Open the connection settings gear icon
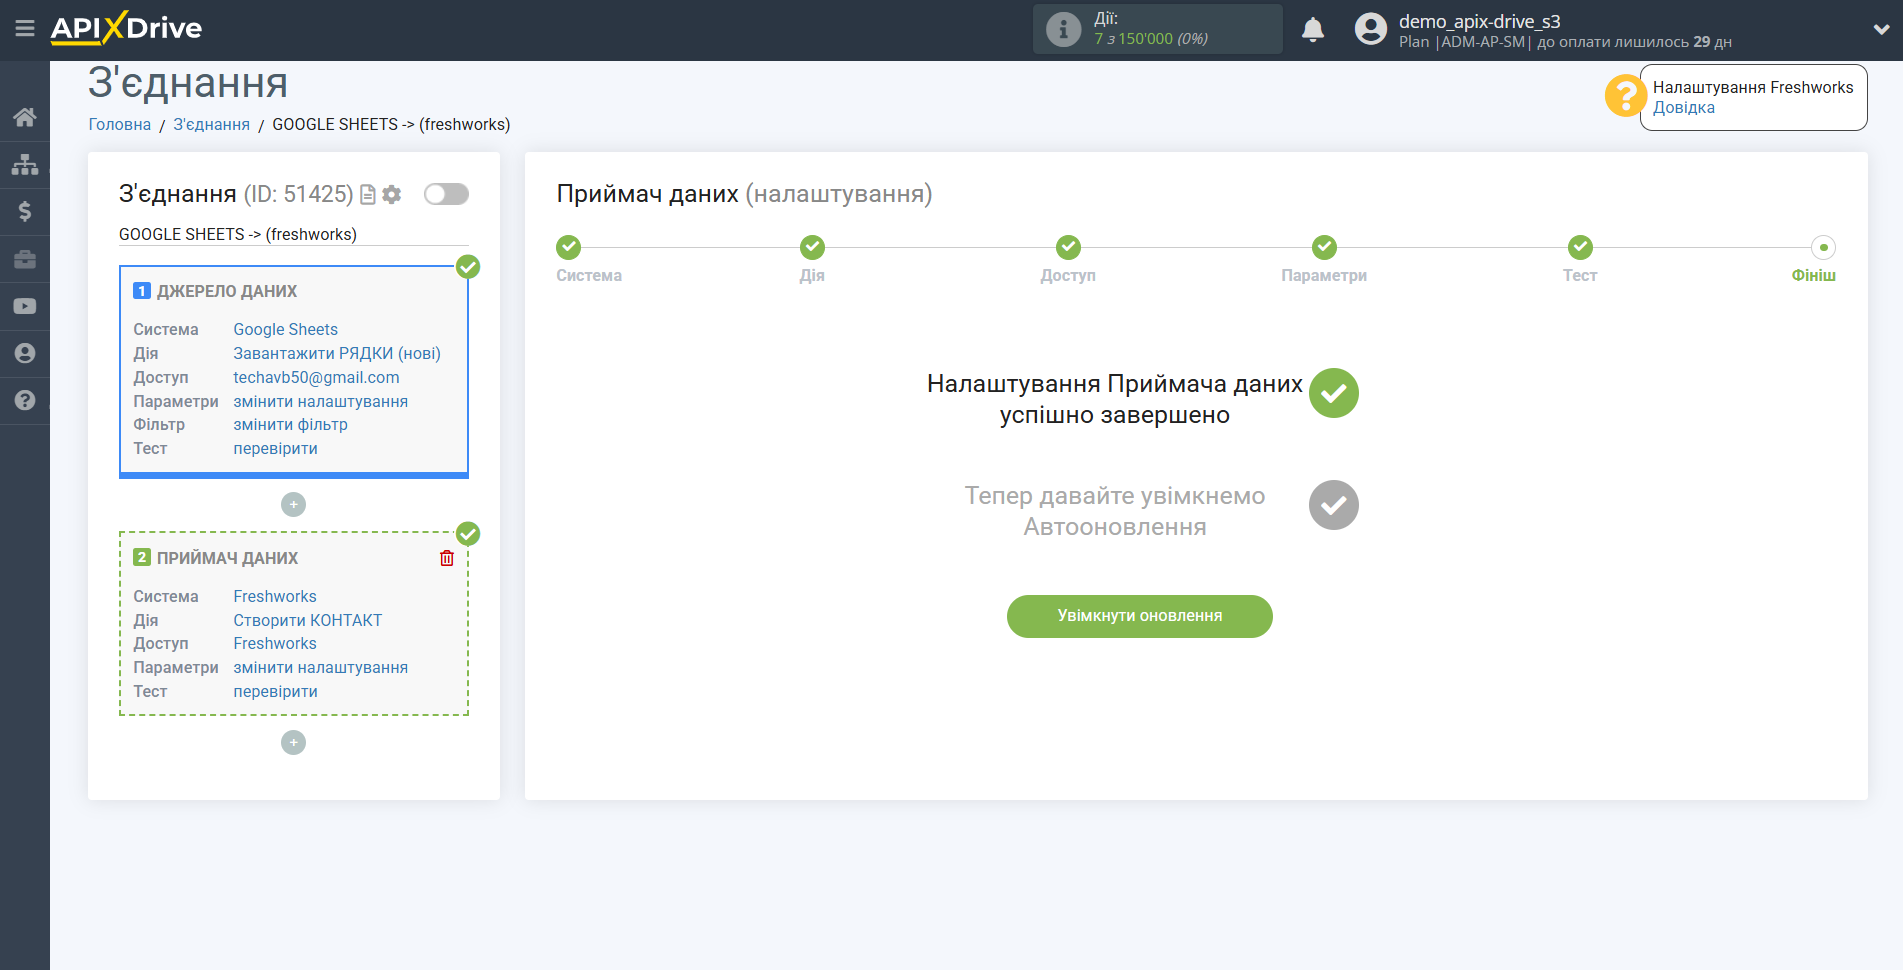Image resolution: width=1903 pixels, height=970 pixels. tap(392, 195)
